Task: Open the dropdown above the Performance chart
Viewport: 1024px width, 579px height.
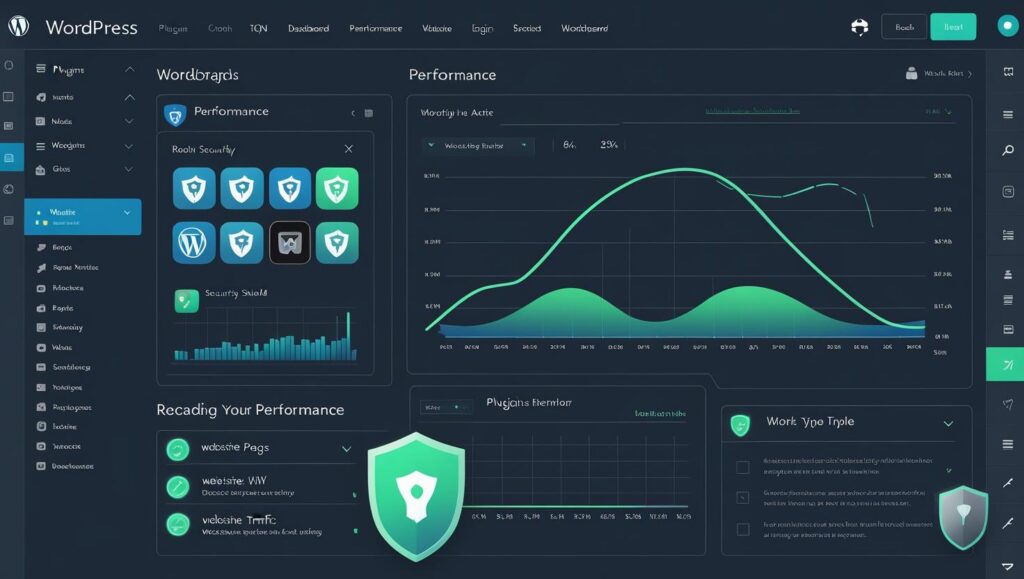Action: [x=478, y=146]
